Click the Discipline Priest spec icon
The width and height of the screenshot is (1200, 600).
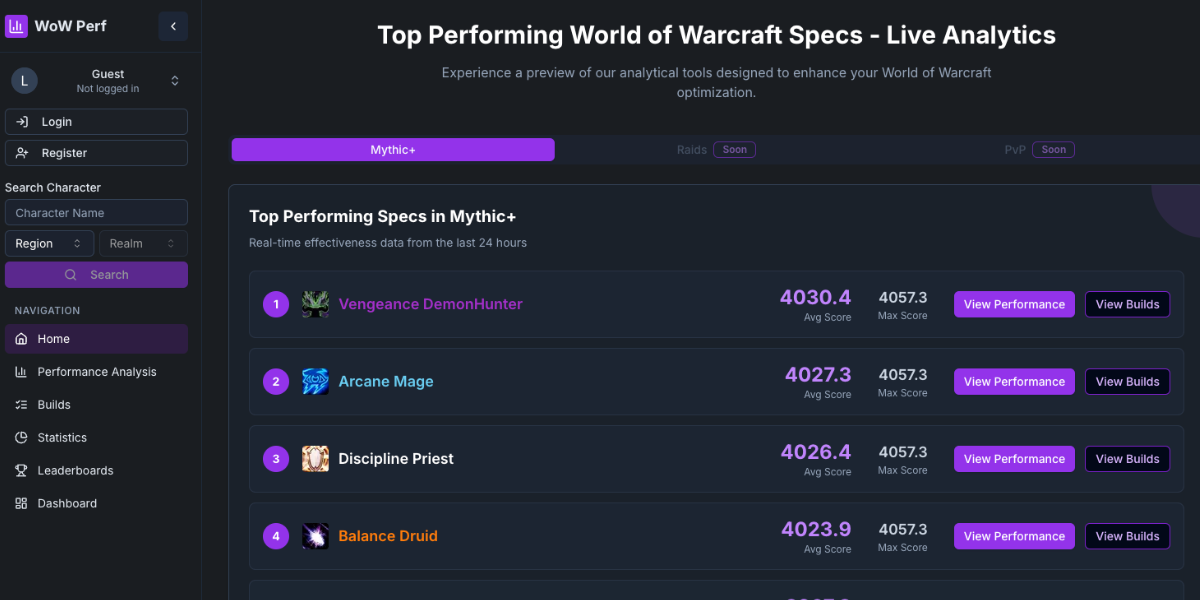pyautogui.click(x=315, y=458)
